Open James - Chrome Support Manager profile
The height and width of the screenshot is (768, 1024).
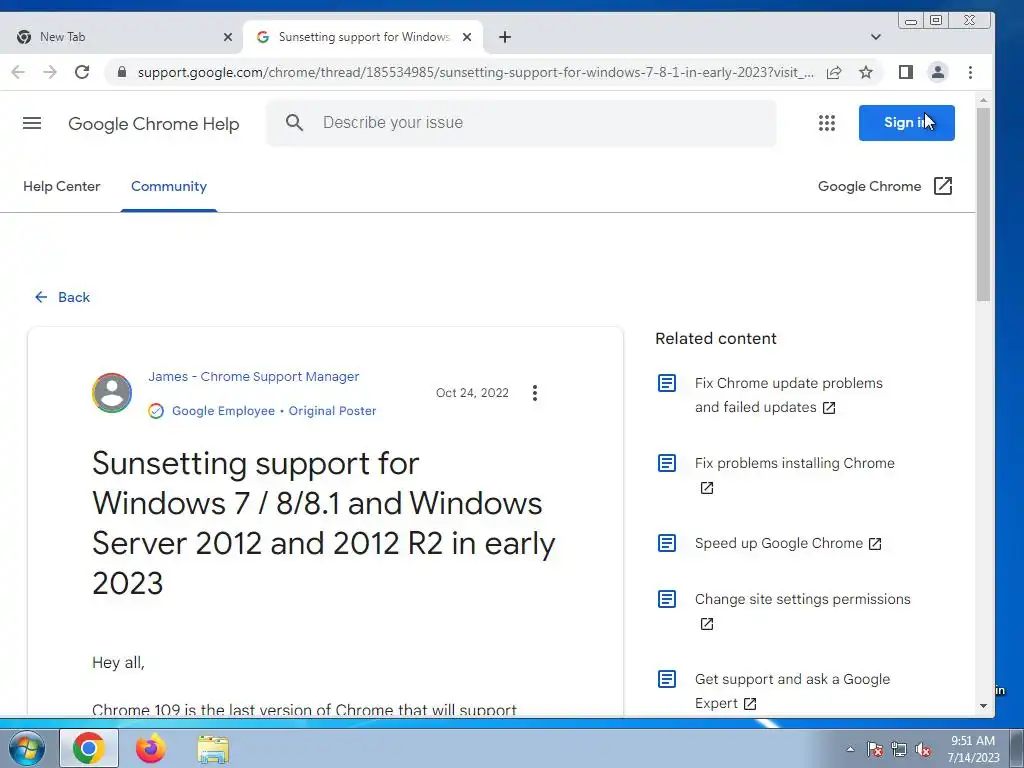(x=253, y=377)
